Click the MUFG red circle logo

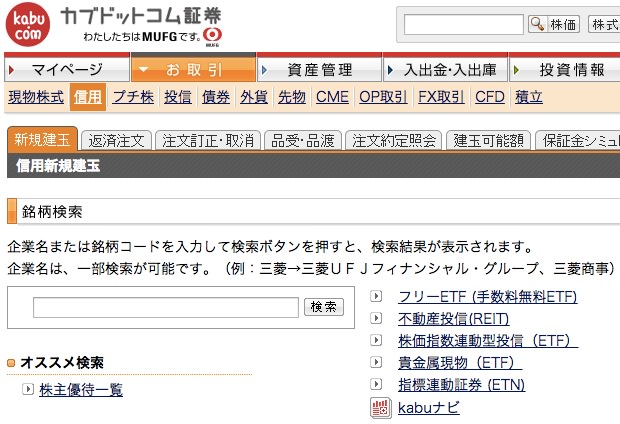pyautogui.click(x=212, y=36)
